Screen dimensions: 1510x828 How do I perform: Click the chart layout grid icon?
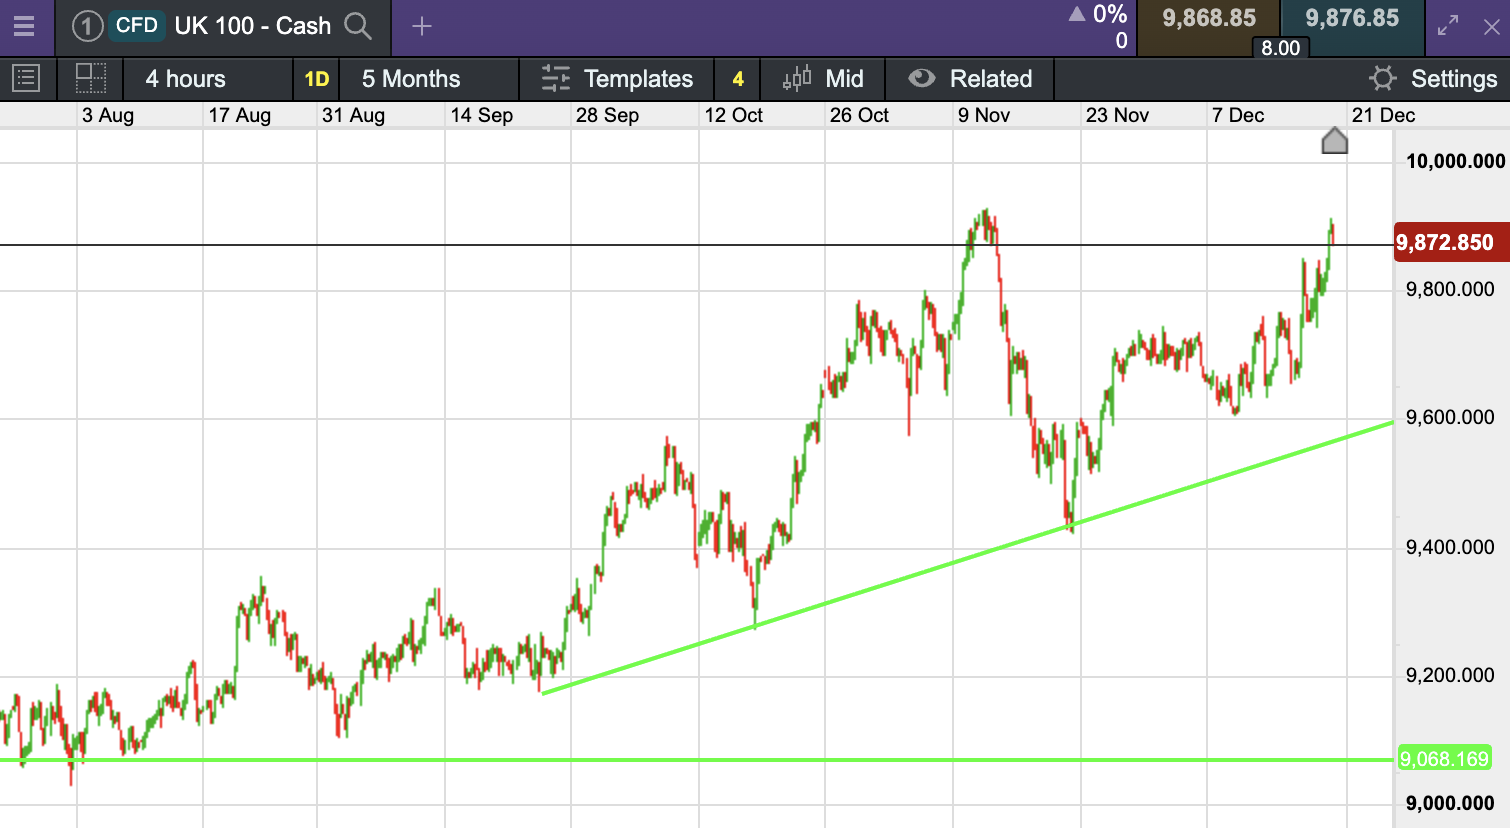click(91, 79)
